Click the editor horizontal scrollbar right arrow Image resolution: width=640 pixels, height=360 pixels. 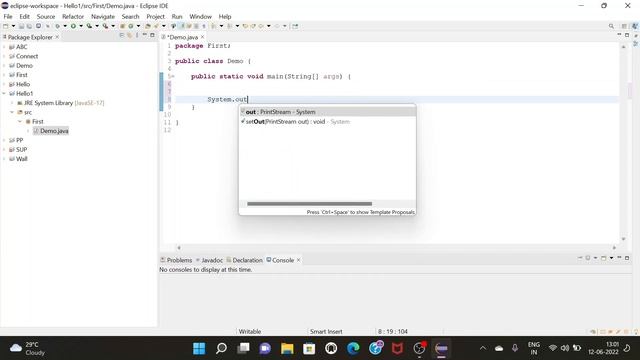[614, 248]
